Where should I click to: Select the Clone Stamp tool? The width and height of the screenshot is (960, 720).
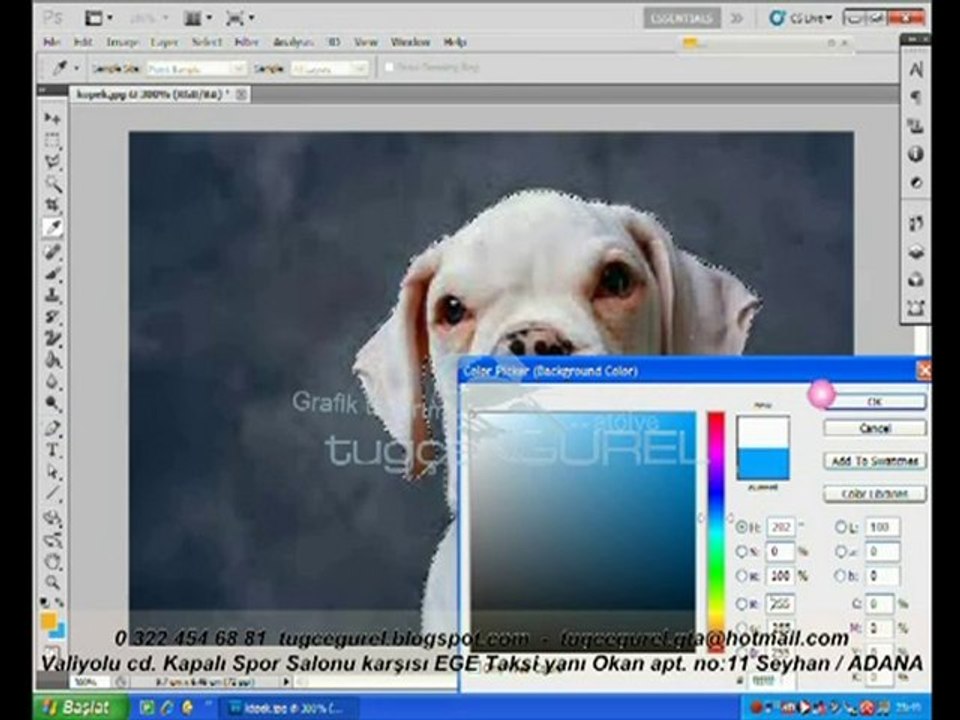[53, 295]
